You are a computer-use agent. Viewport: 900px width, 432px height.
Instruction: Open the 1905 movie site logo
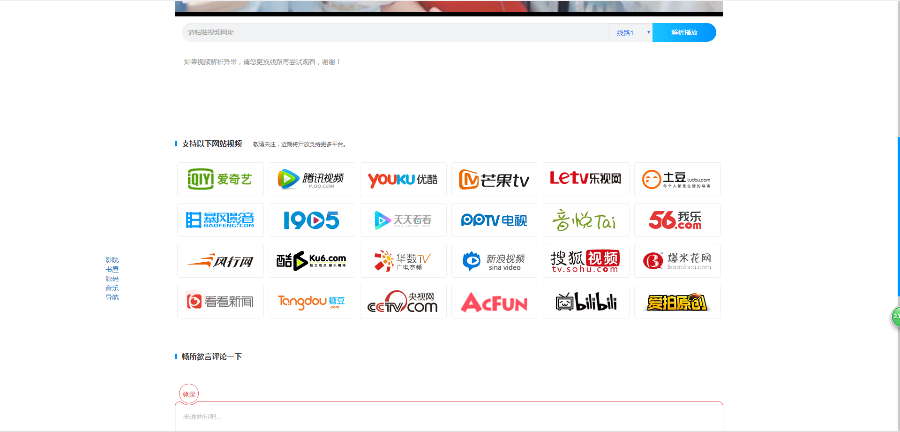[312, 220]
